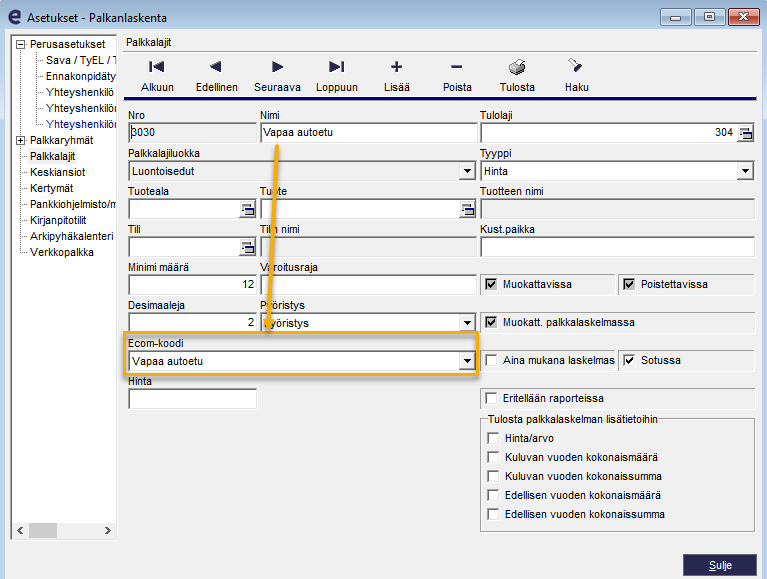Click the tree's horizontal scrollbar thumb
The image size is (767, 579).
pyautogui.click(x=43, y=531)
